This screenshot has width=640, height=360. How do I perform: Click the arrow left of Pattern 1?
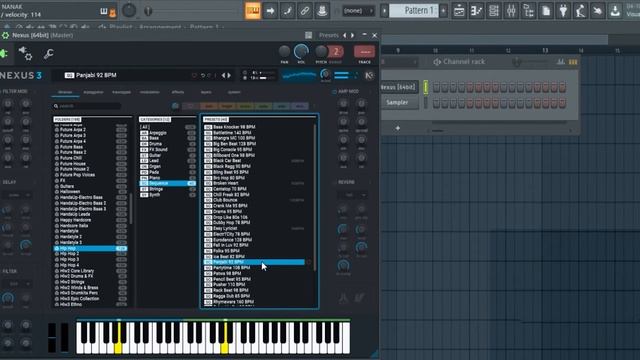coord(384,11)
